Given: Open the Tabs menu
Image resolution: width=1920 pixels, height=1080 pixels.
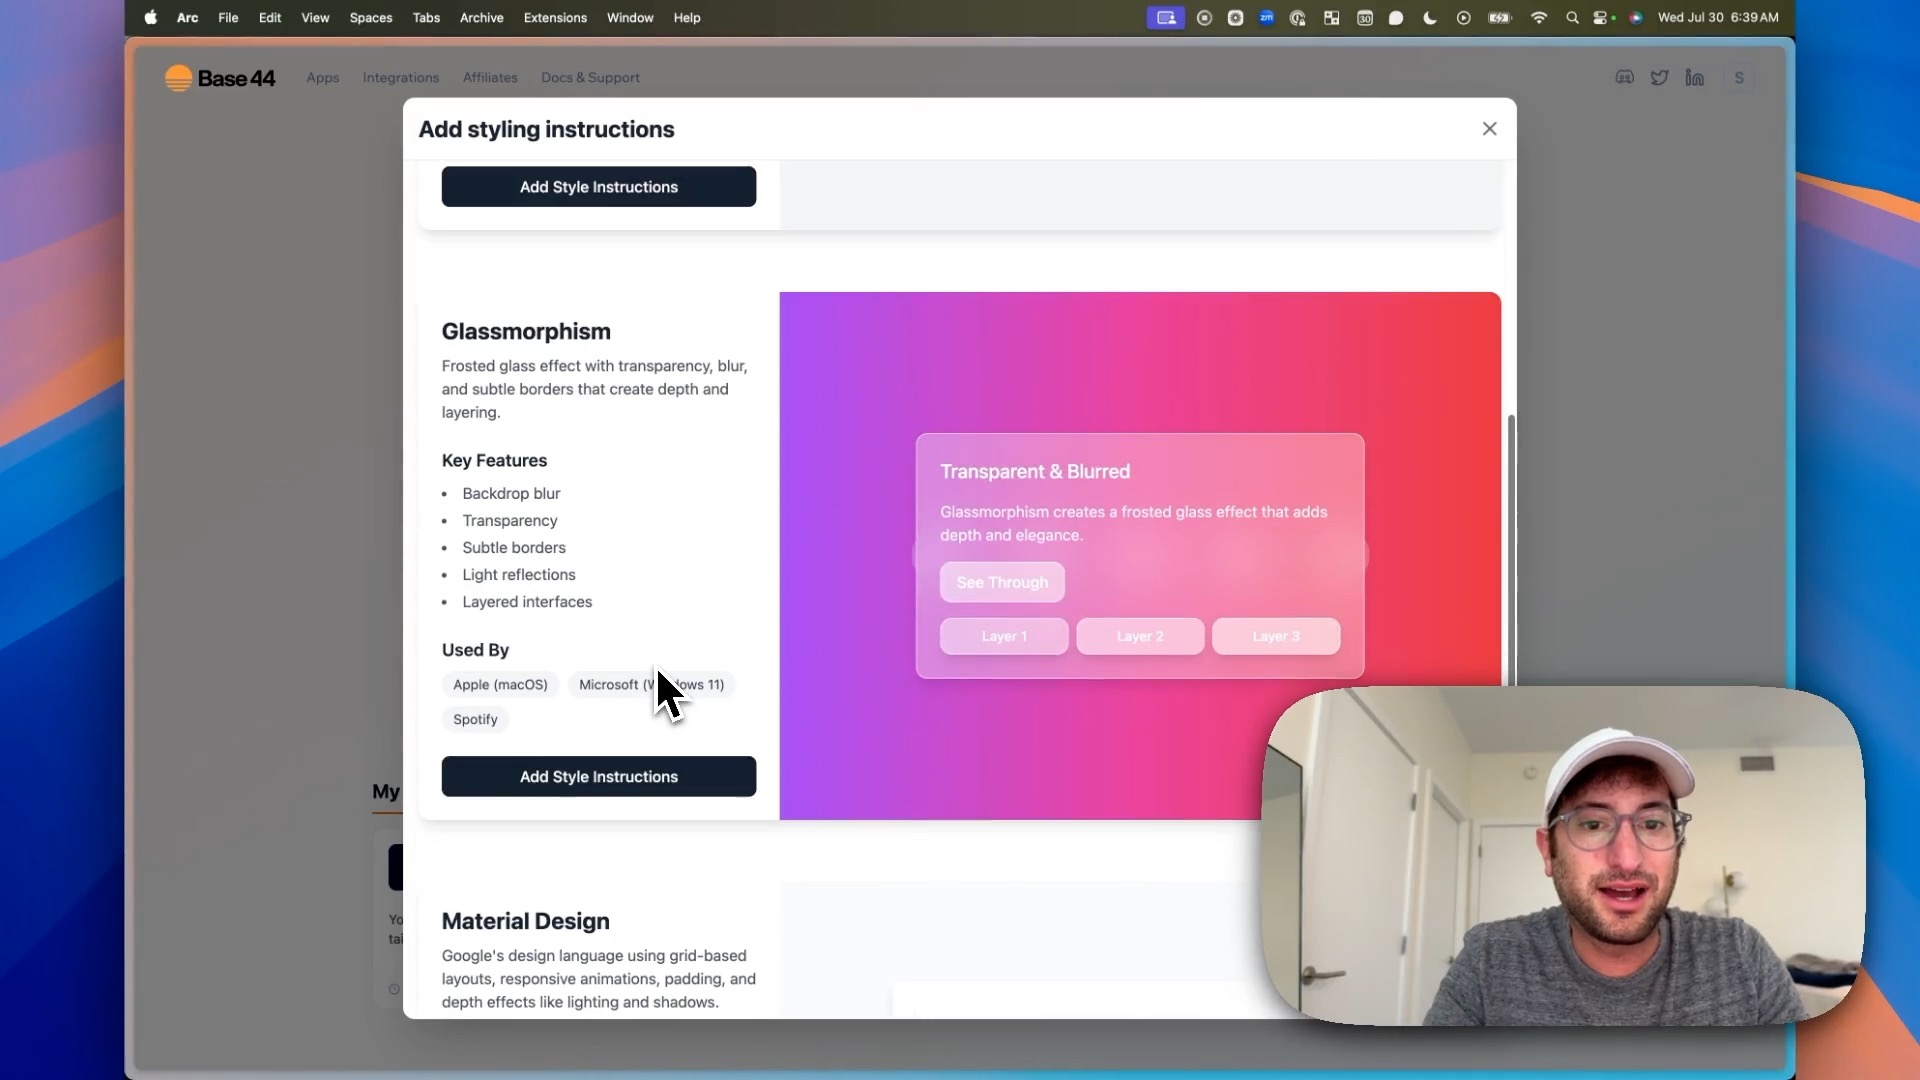Looking at the screenshot, I should coord(426,18).
